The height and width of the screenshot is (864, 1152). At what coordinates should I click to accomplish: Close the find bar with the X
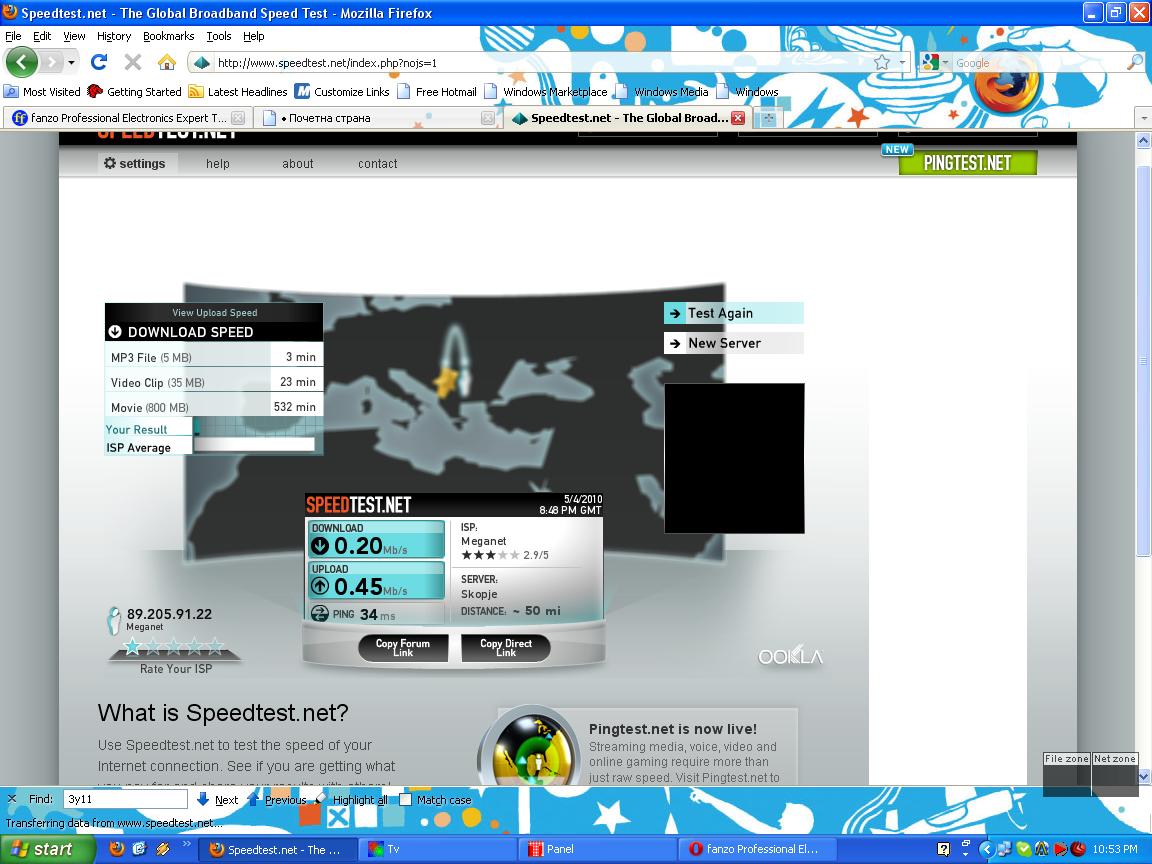(12, 799)
